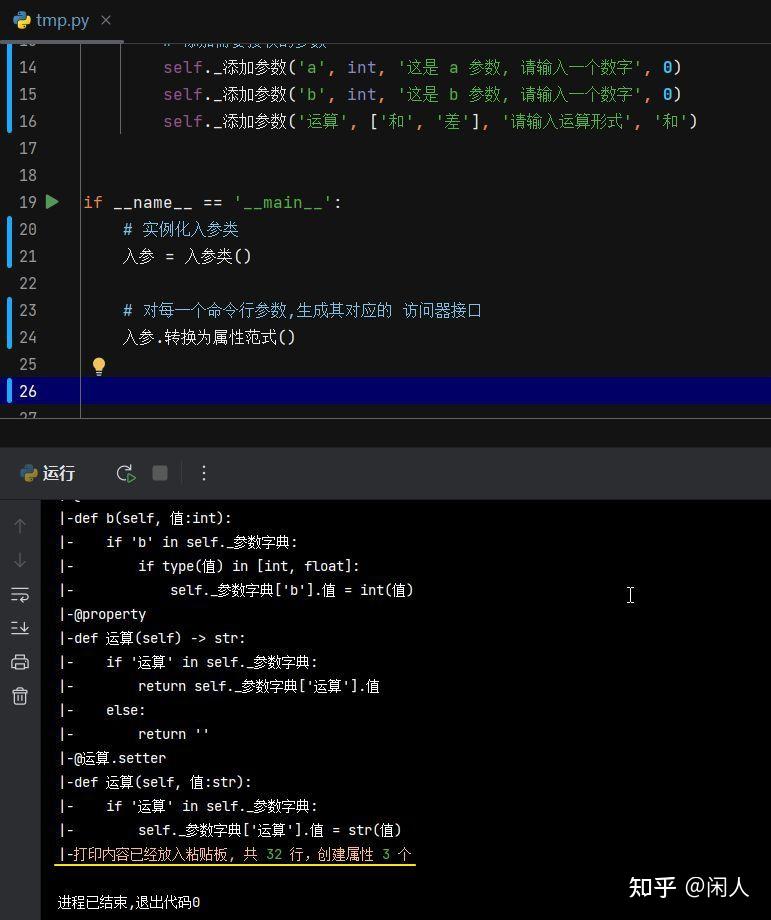Close the tmp.py tab
Viewport: 771px width, 920px height.
point(106,21)
